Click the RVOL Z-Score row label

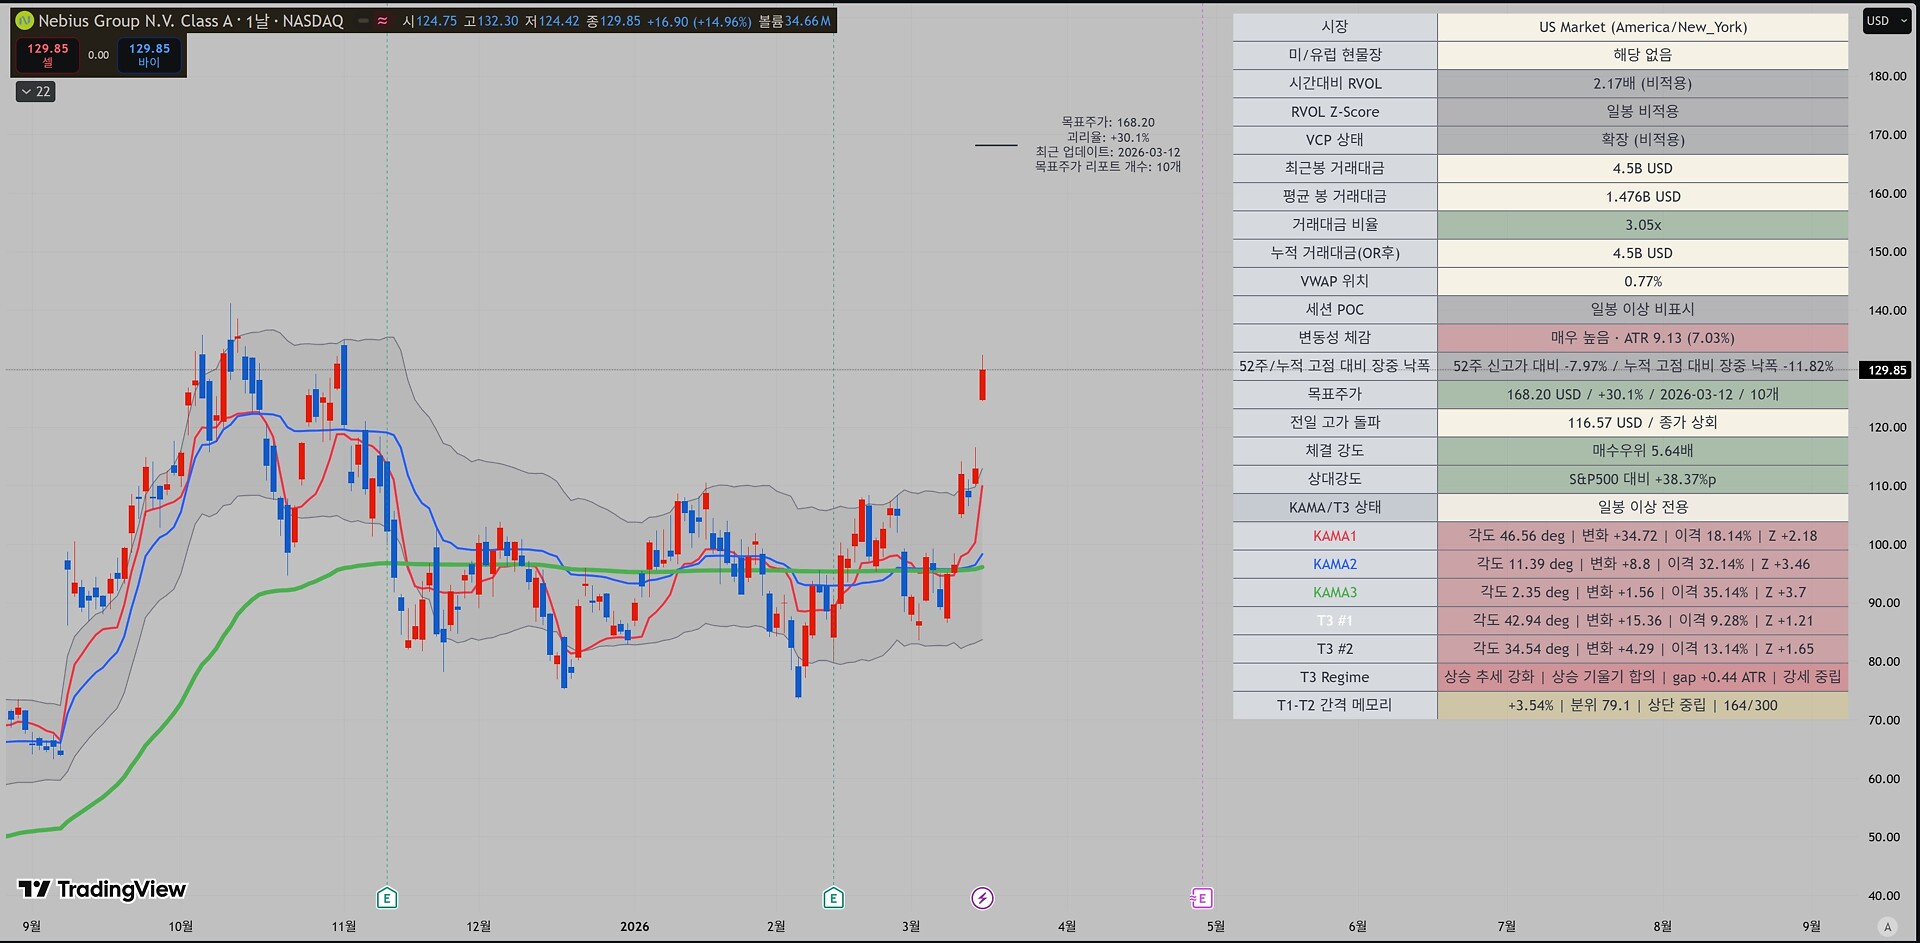point(1335,112)
